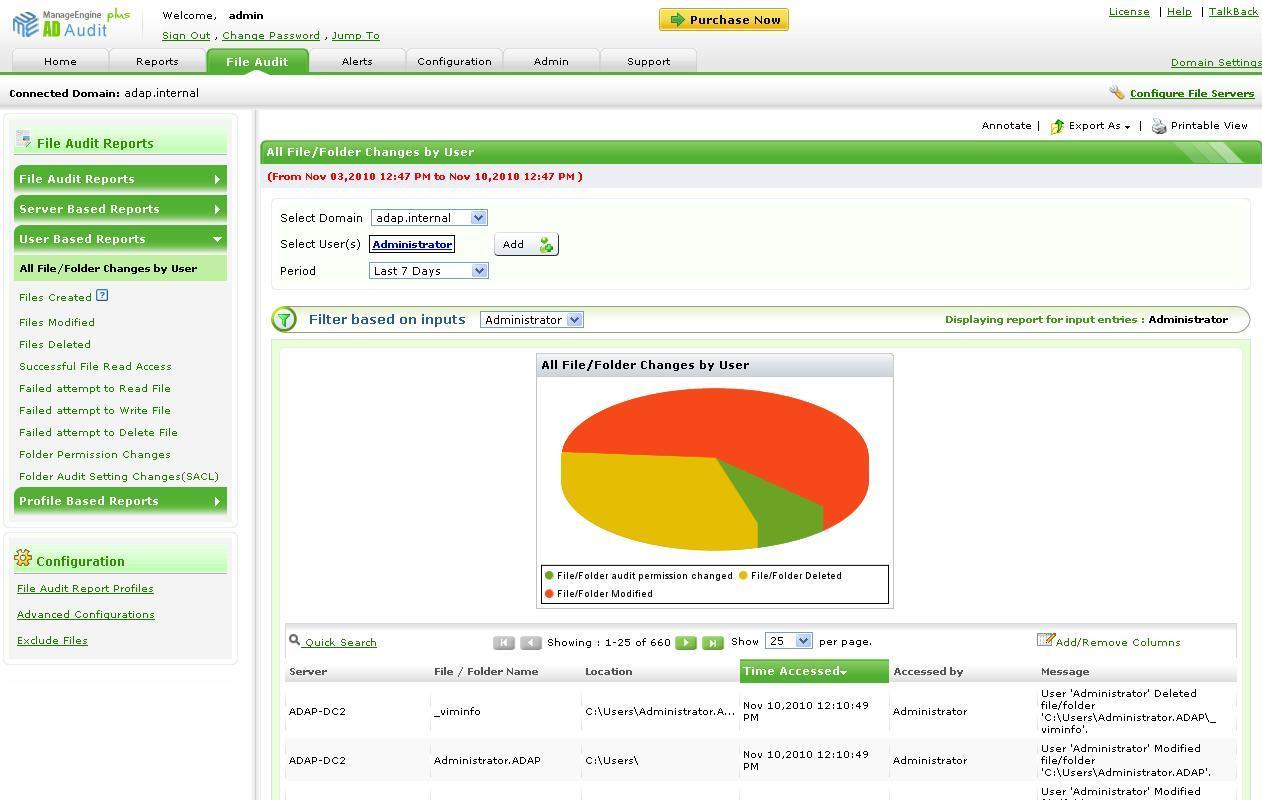The height and width of the screenshot is (800, 1262).
Task: Click the Add/Remove Columns icon
Action: pyautogui.click(x=1045, y=640)
